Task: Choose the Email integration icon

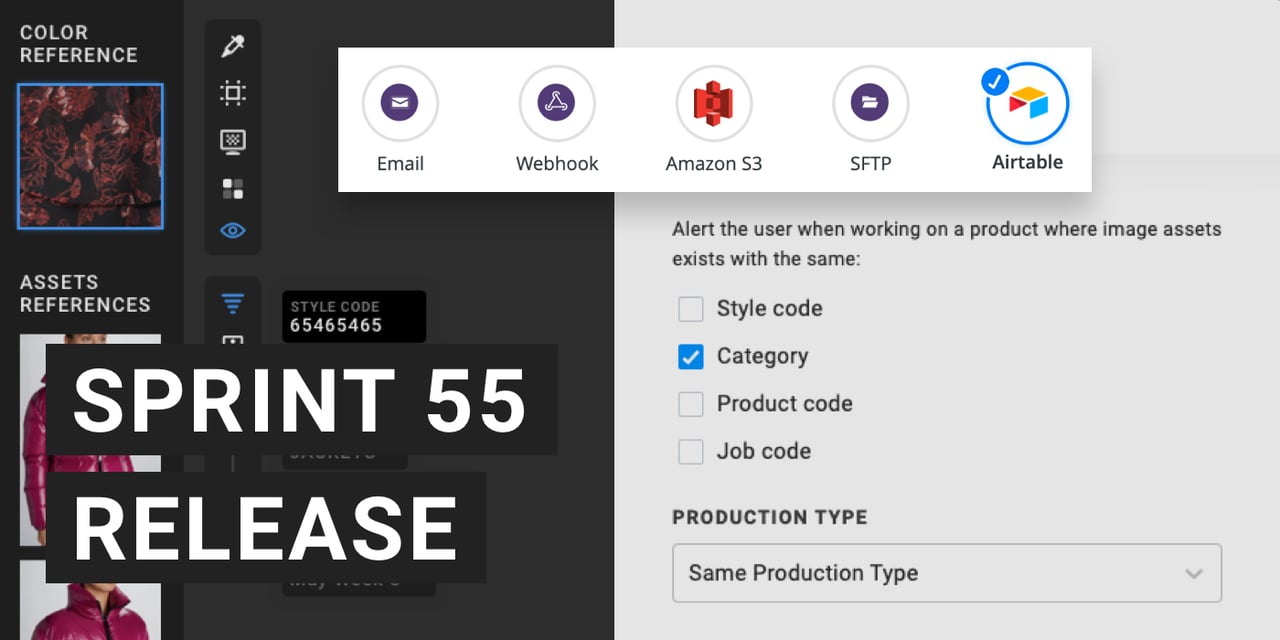Action: coord(400,103)
